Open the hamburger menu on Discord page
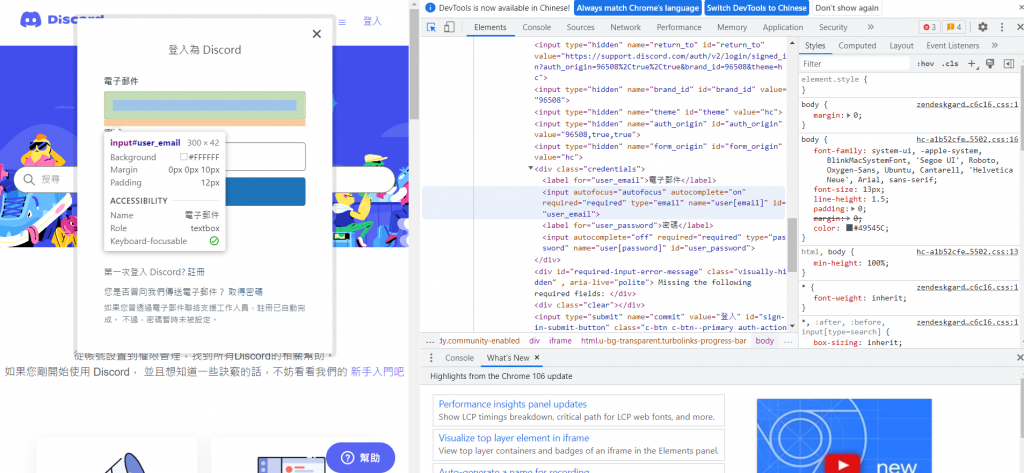The width and height of the screenshot is (1024, 473). [342, 22]
